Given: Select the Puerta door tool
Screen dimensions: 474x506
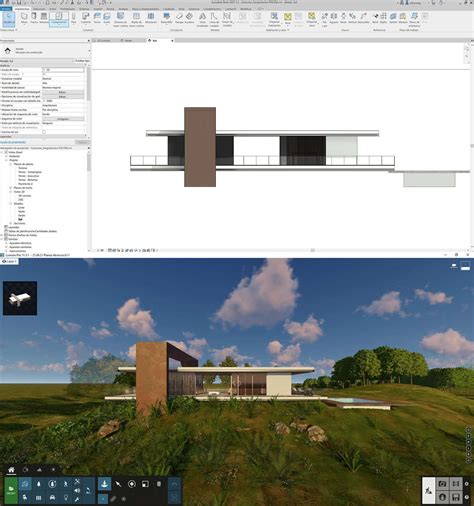Looking at the screenshot, I should 34,18.
